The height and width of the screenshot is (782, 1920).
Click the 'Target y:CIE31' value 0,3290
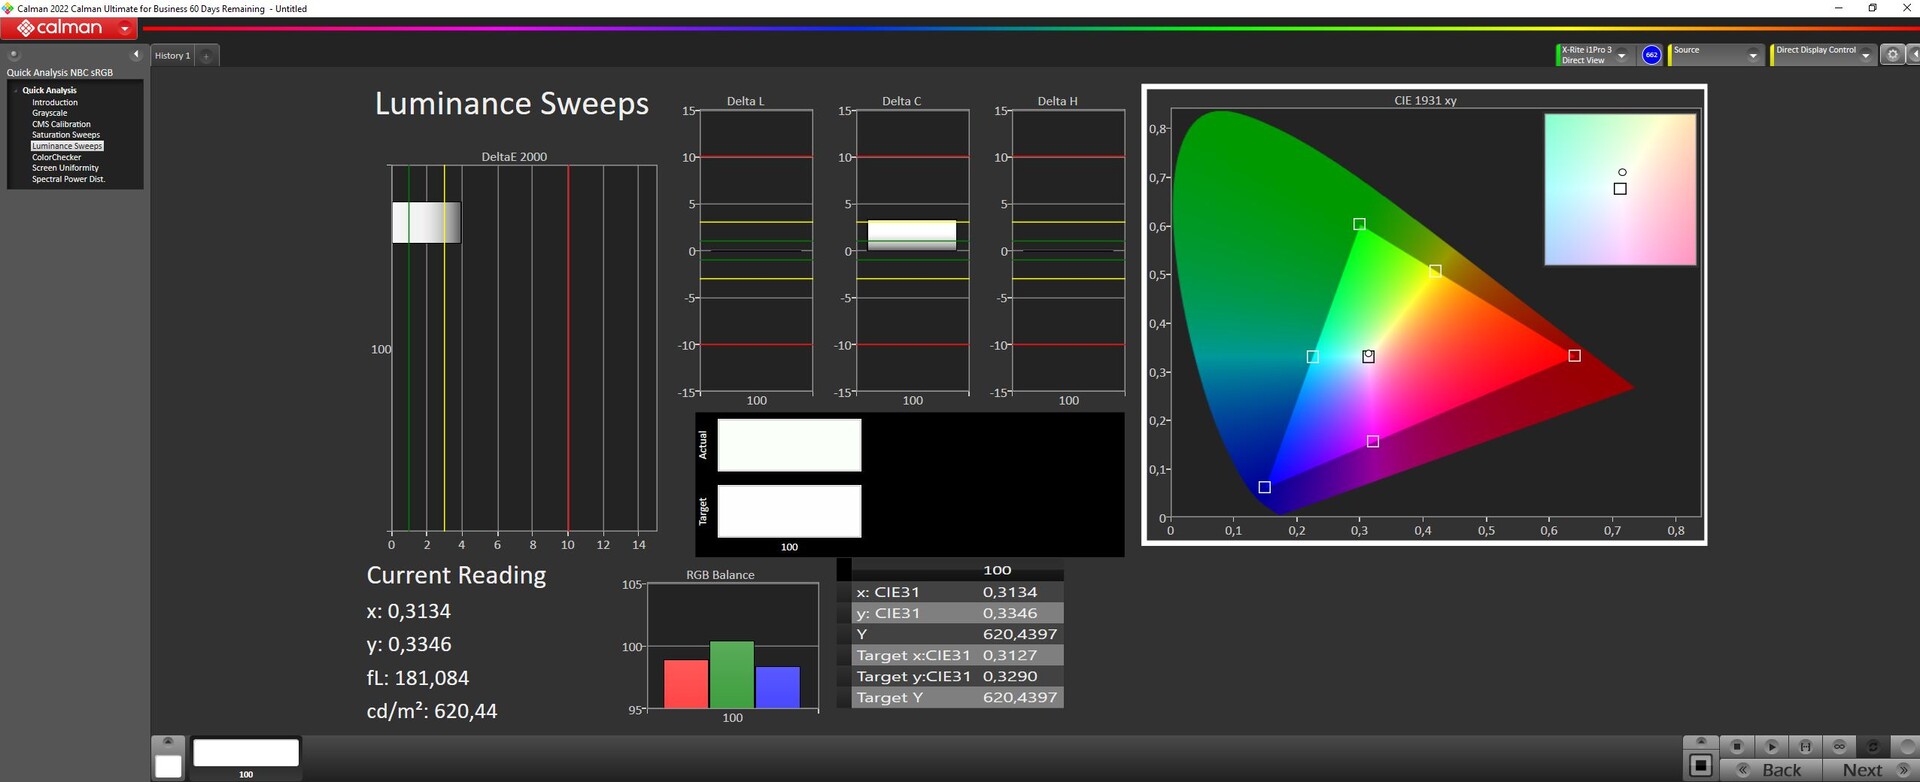click(1010, 676)
